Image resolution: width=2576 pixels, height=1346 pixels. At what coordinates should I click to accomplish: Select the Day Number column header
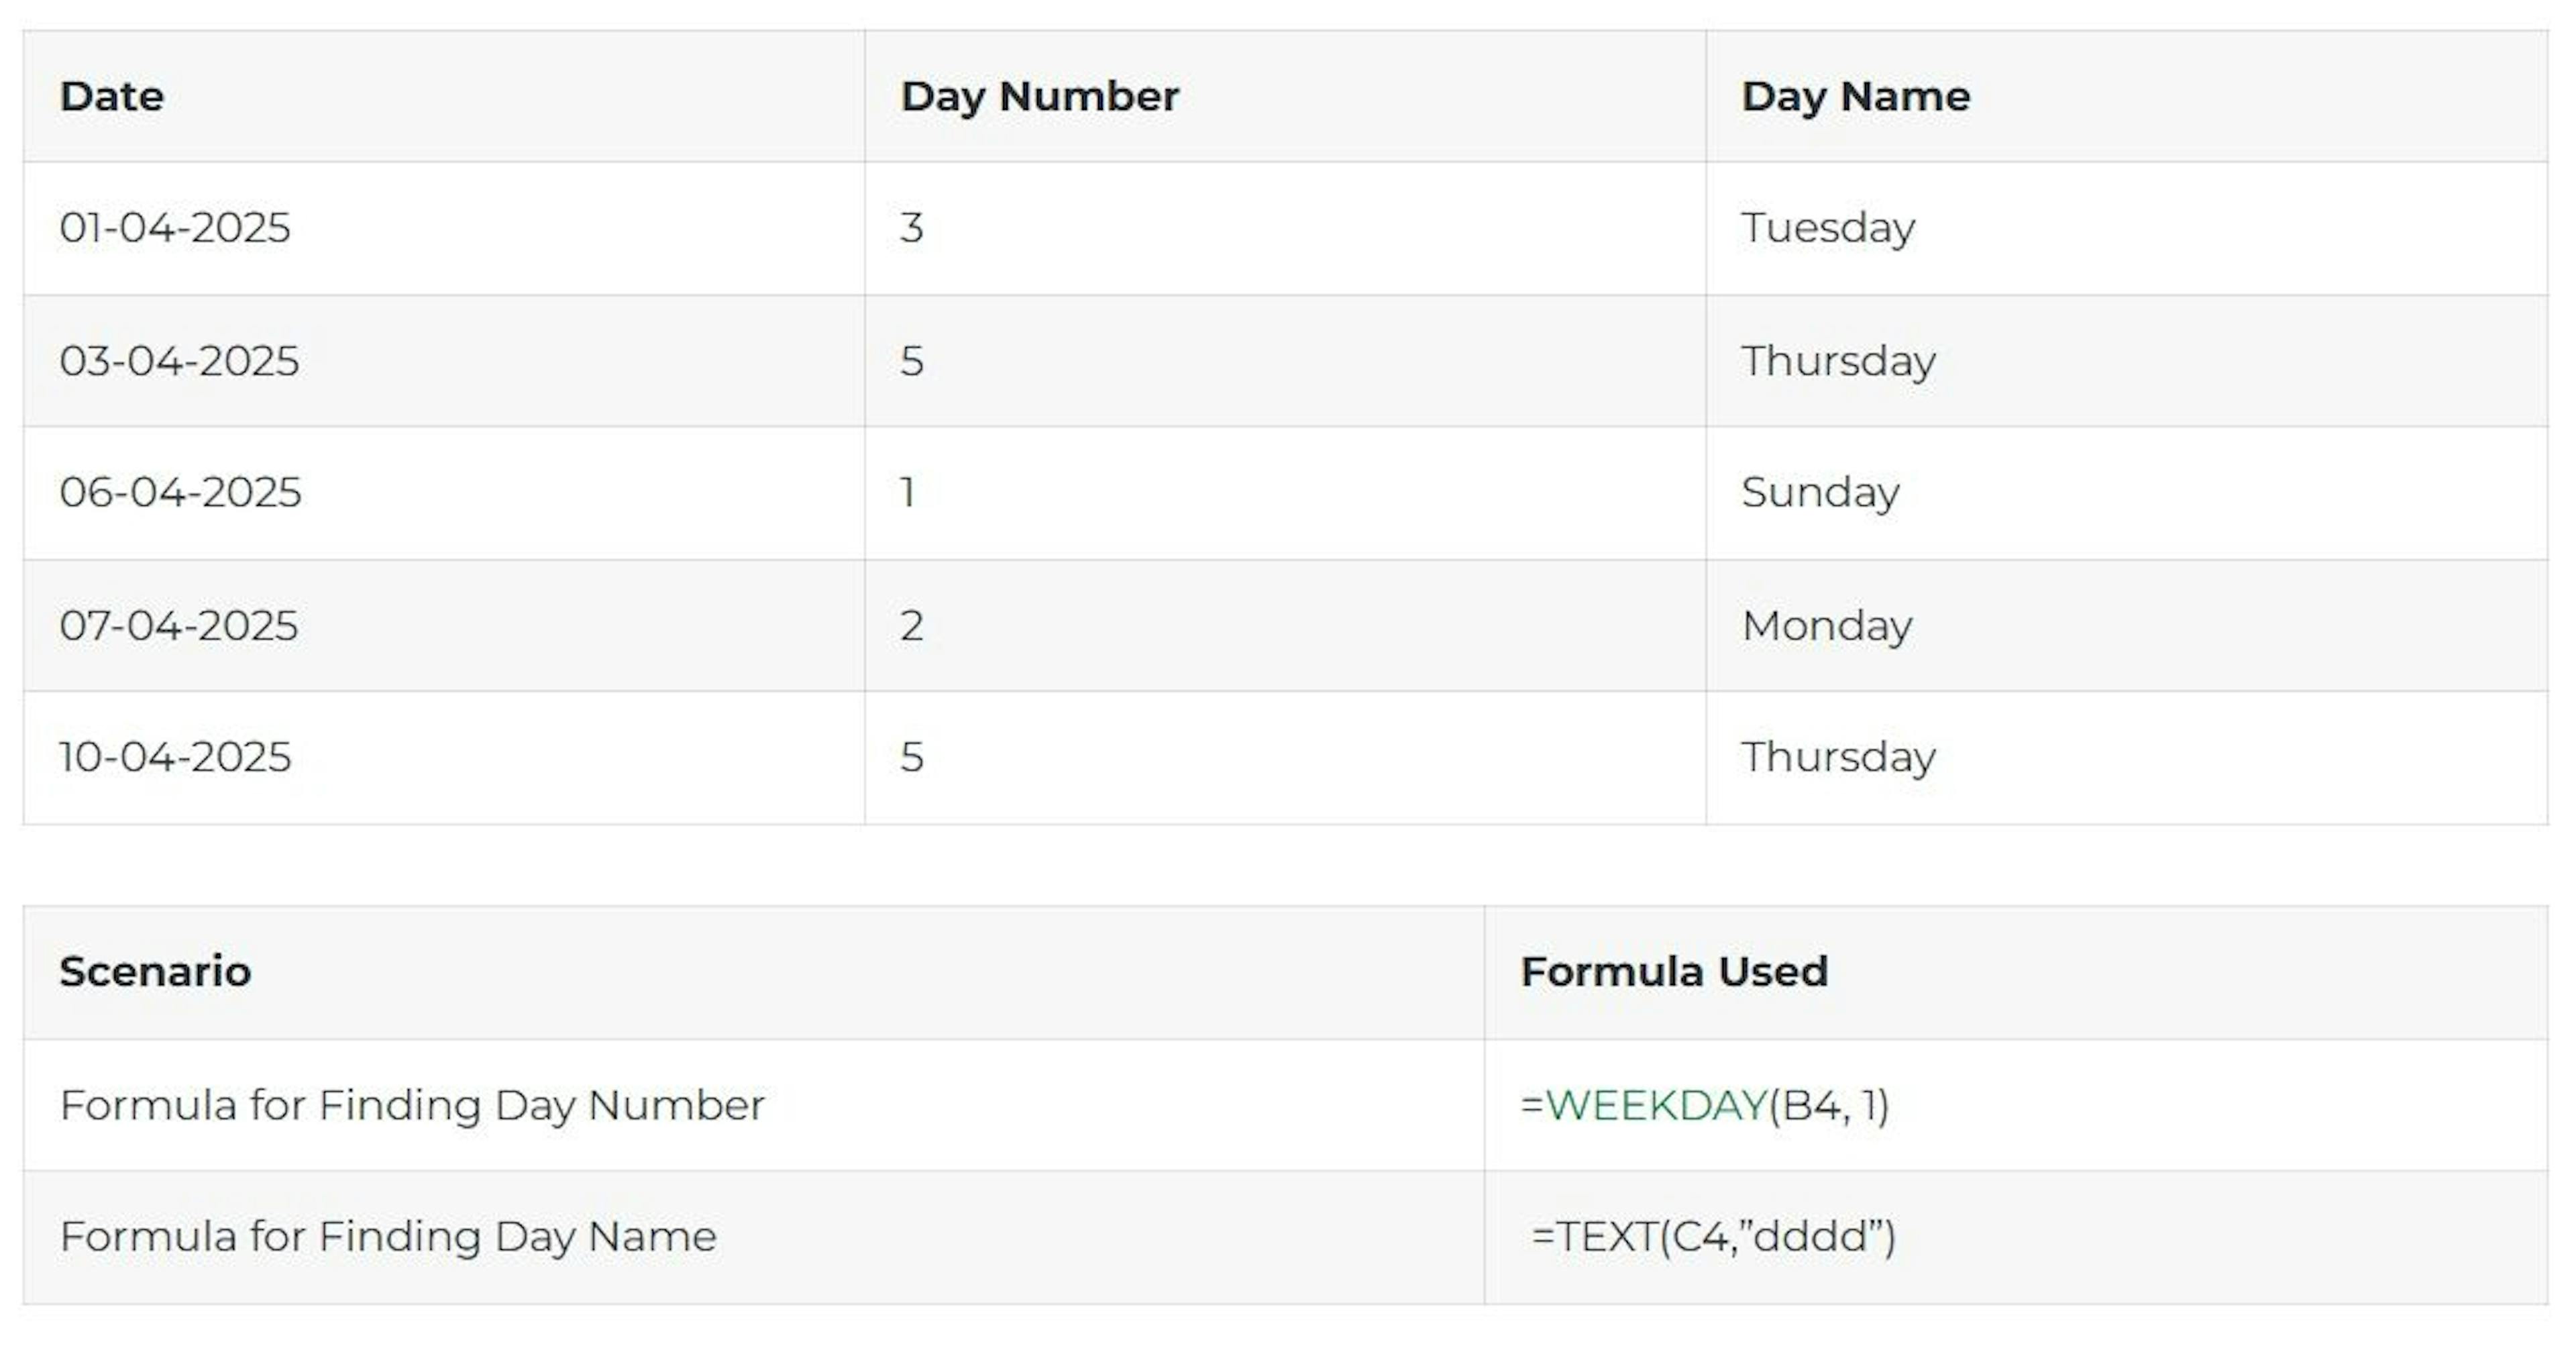1039,97
